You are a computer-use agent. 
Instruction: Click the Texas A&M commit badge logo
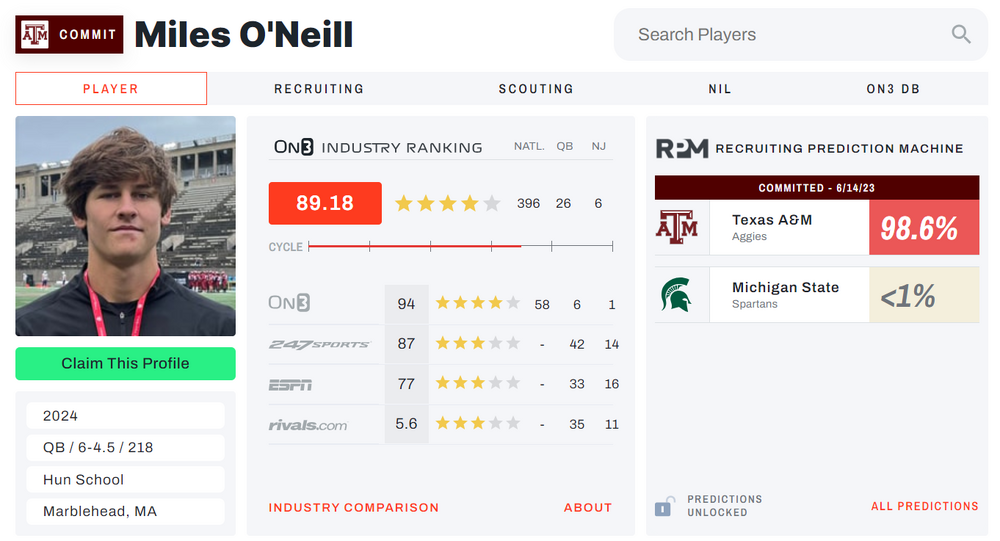tap(36, 35)
